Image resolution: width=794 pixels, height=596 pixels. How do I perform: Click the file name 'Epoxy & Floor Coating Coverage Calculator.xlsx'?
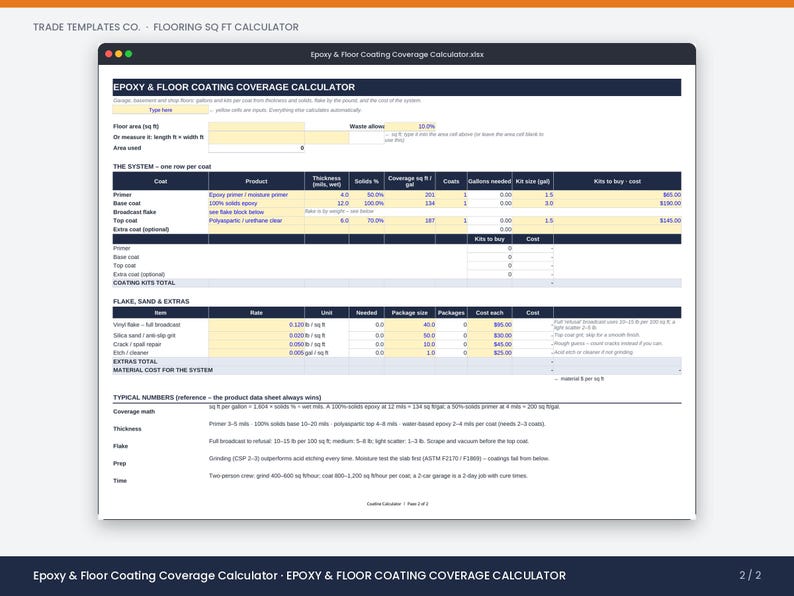pos(397,54)
